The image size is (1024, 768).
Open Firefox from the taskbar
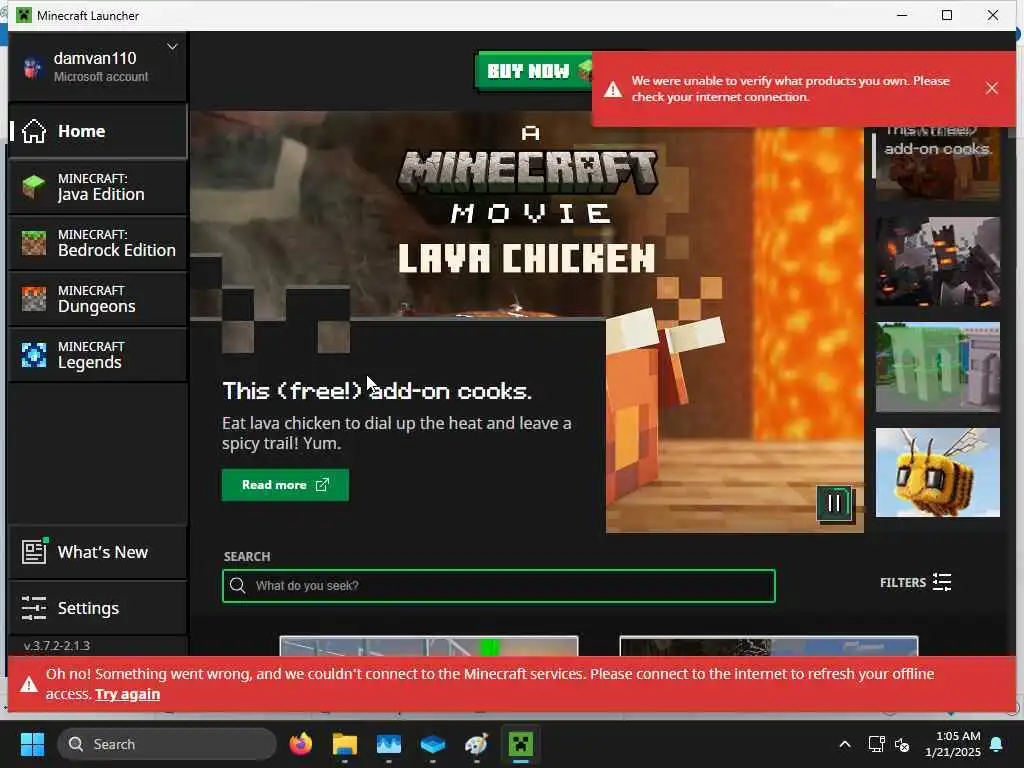pos(301,744)
